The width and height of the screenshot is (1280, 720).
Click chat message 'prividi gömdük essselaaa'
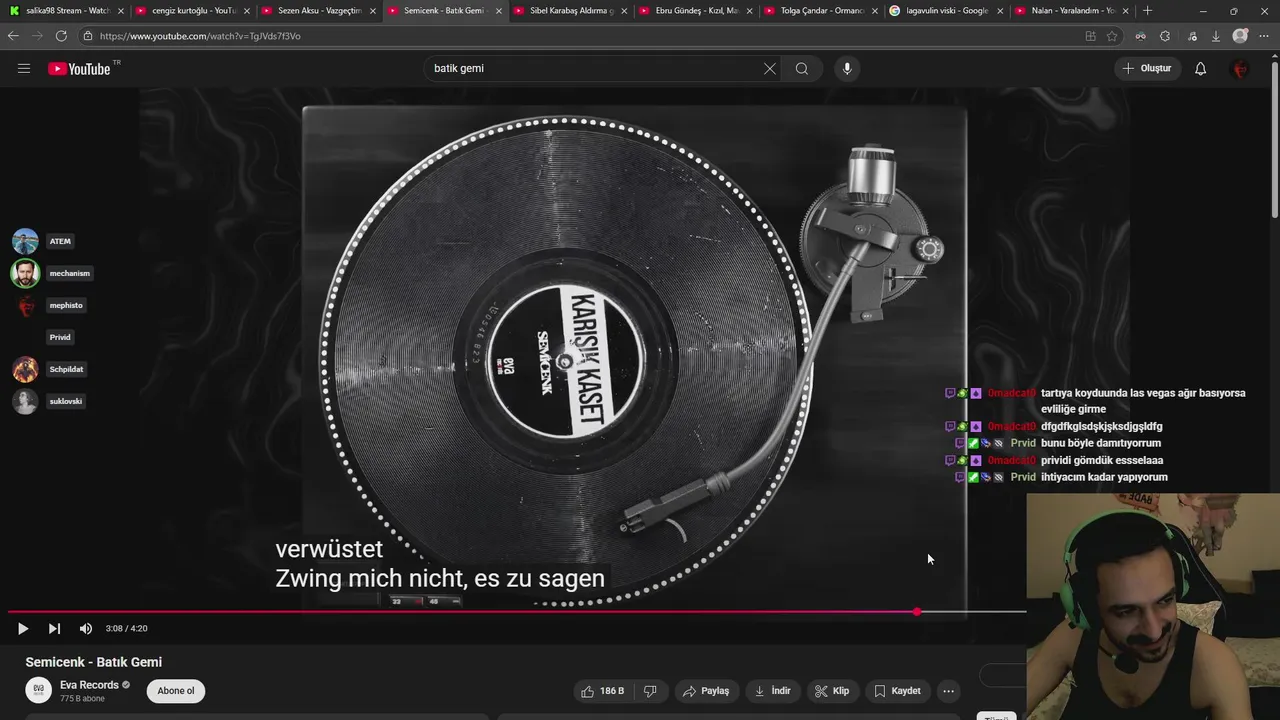1102,460
